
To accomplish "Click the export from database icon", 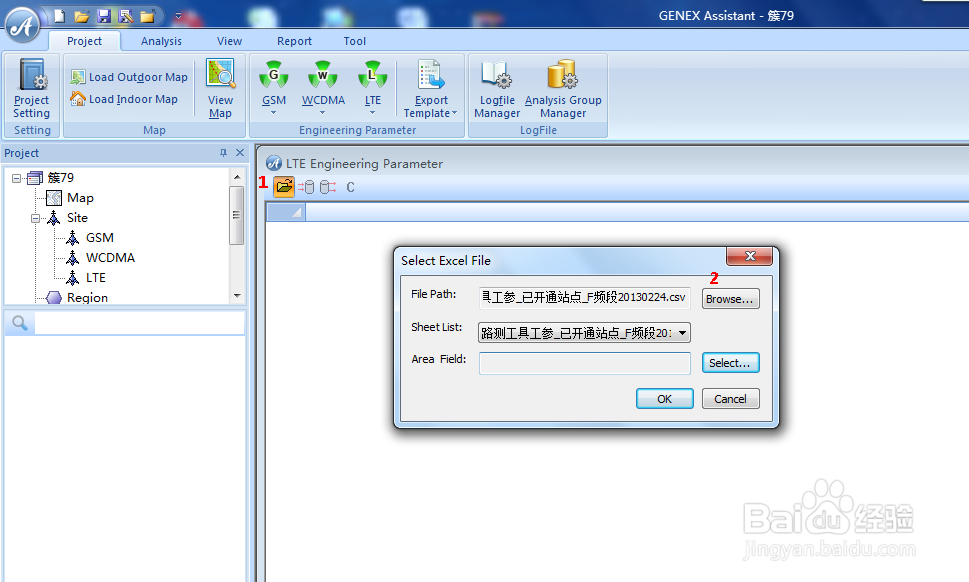I will (328, 187).
